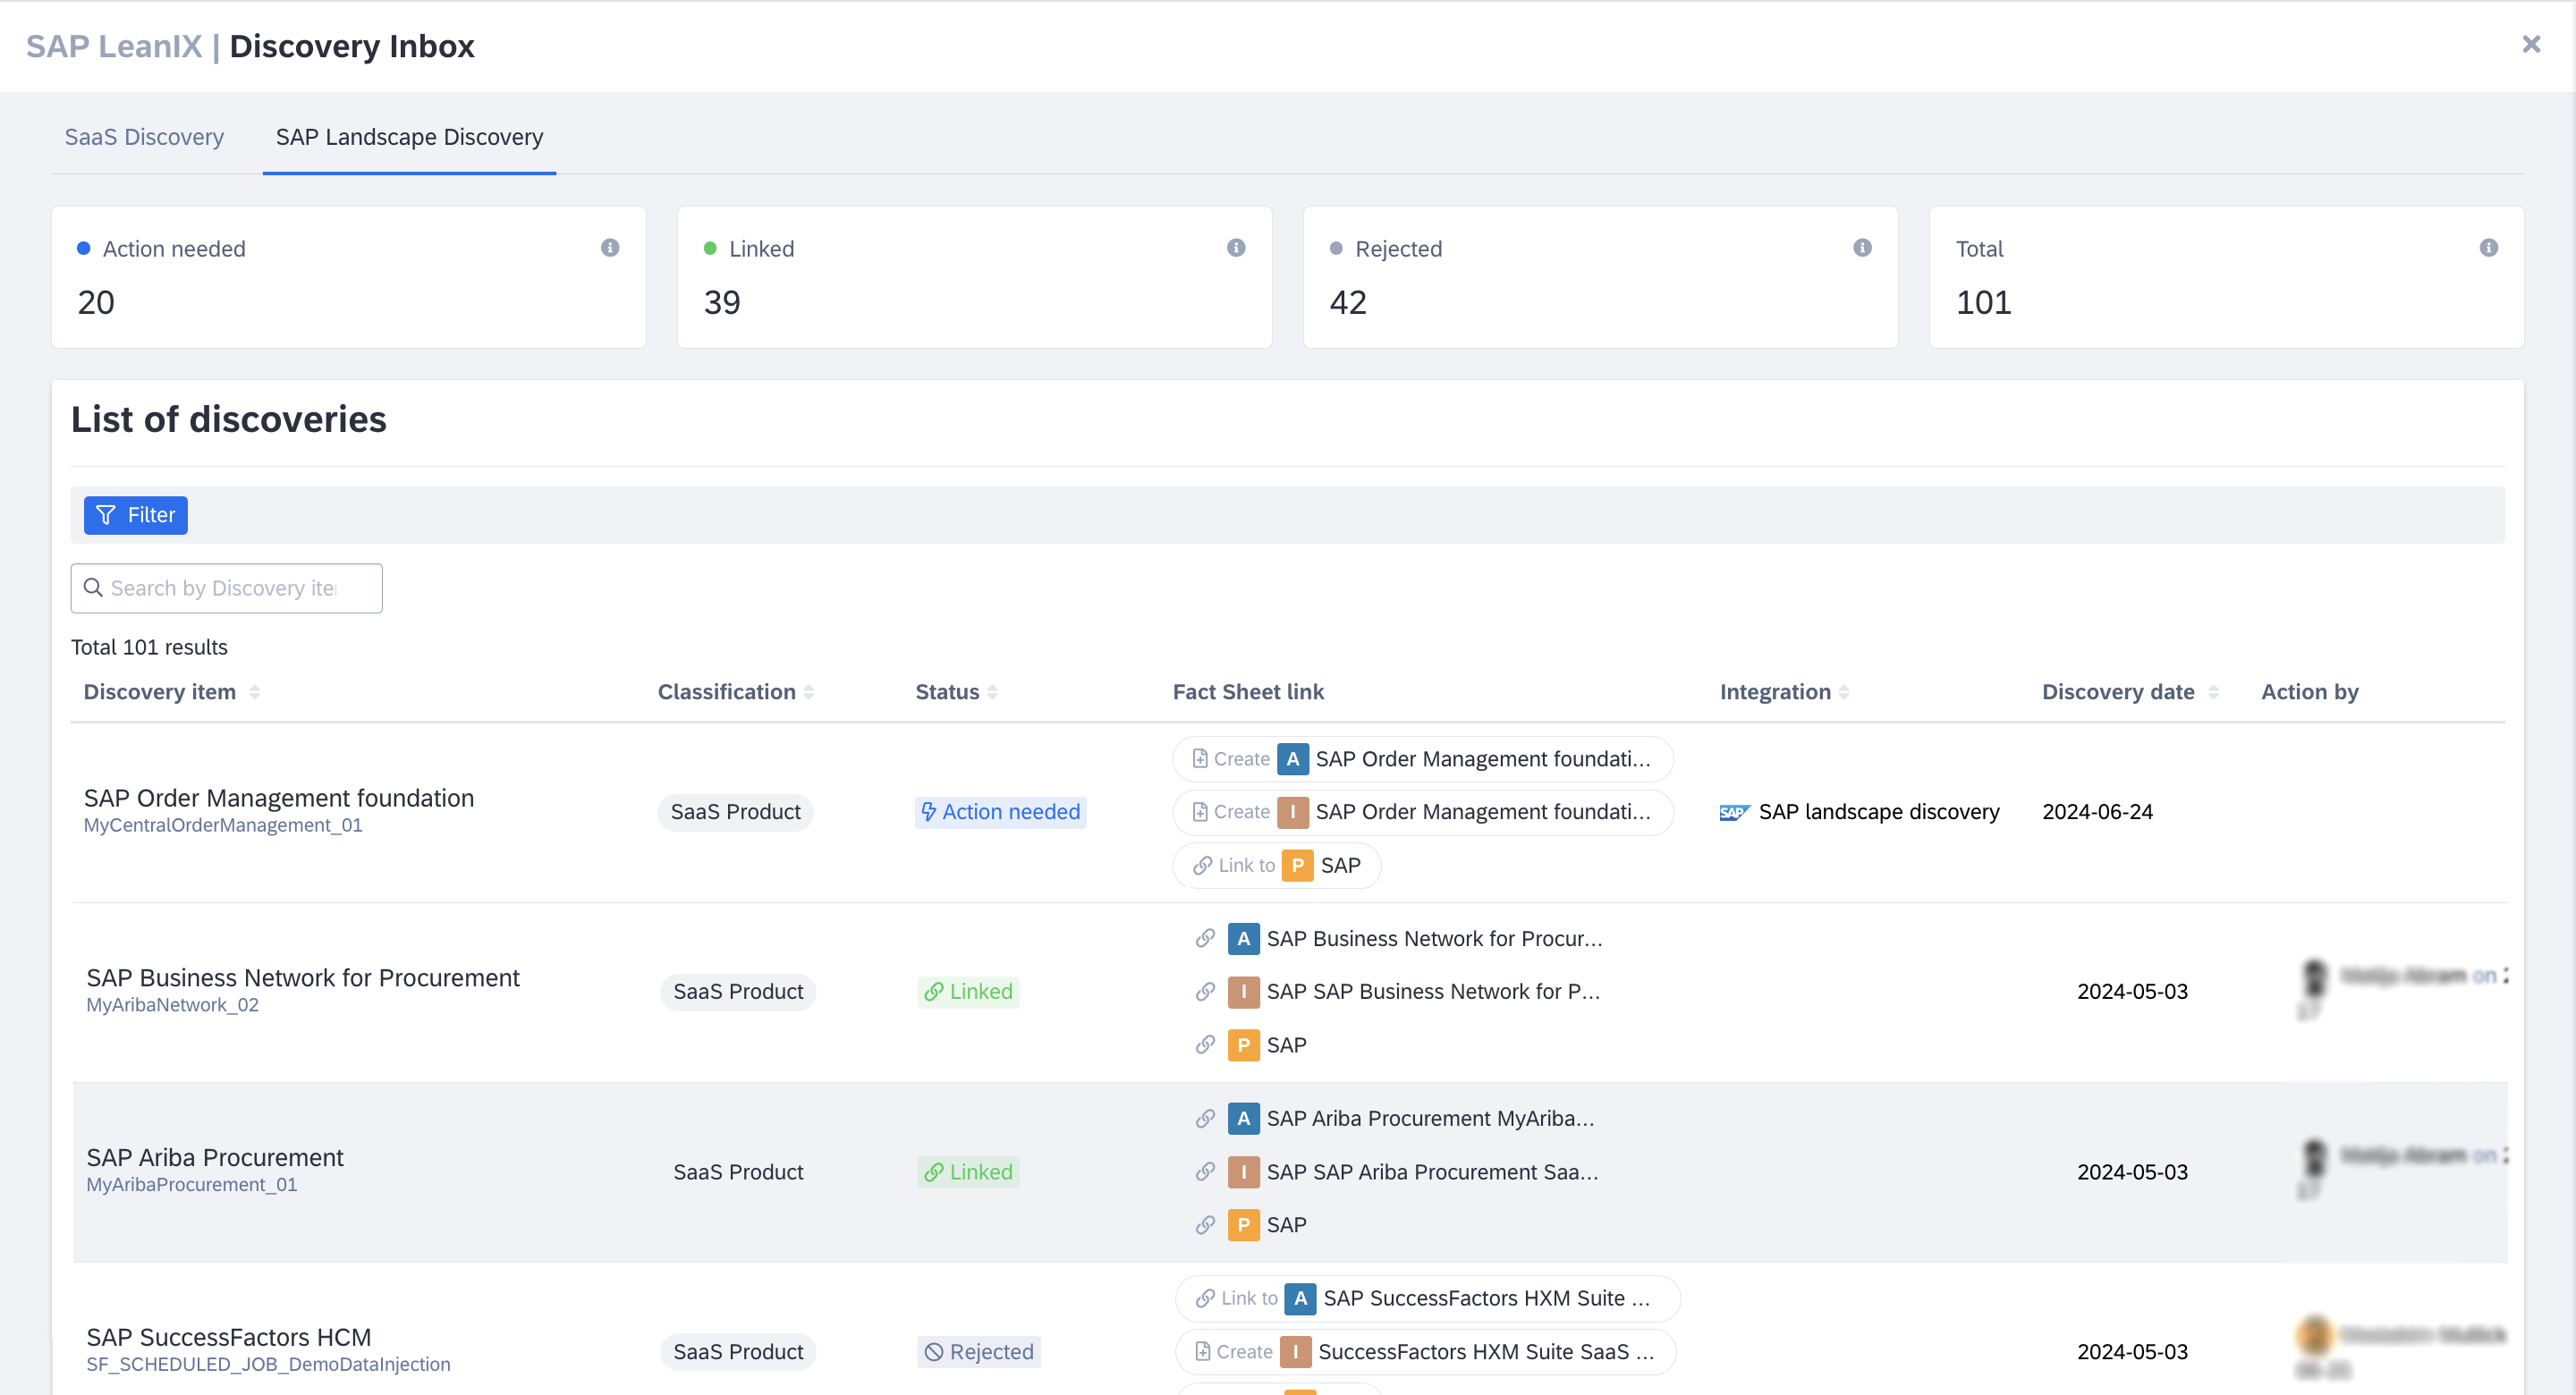Screen dimensions: 2576x1395
Task: Open MyCentralOrderManagement_01 link
Action: tap(223, 825)
